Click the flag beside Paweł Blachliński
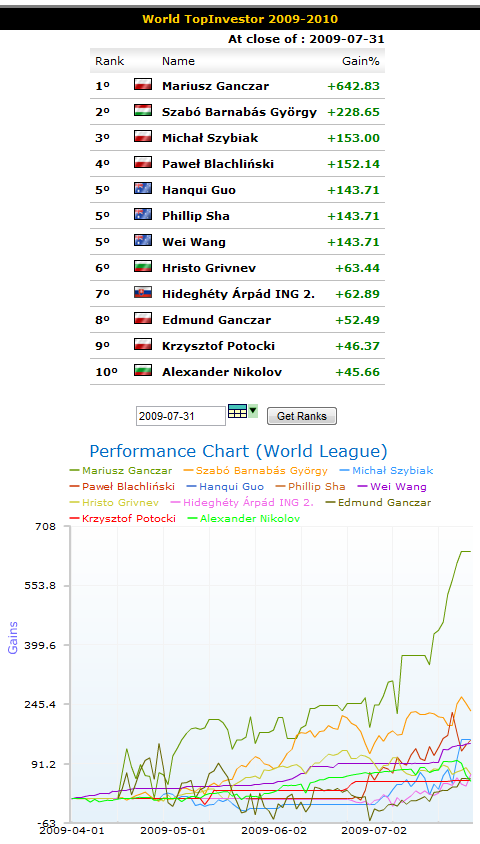Viewport: 480px width, 844px height. [x=143, y=162]
